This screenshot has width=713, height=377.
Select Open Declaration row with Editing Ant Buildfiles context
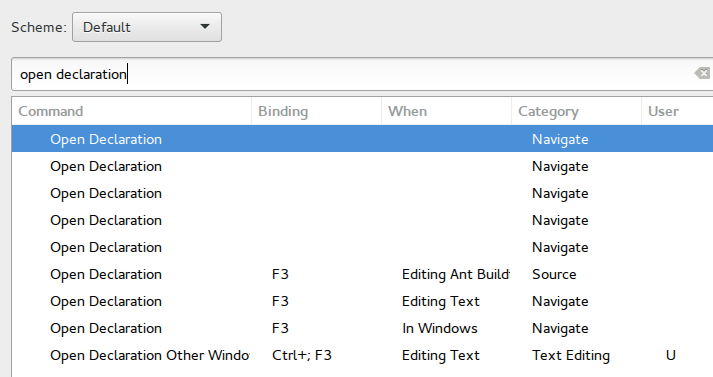pos(362,274)
